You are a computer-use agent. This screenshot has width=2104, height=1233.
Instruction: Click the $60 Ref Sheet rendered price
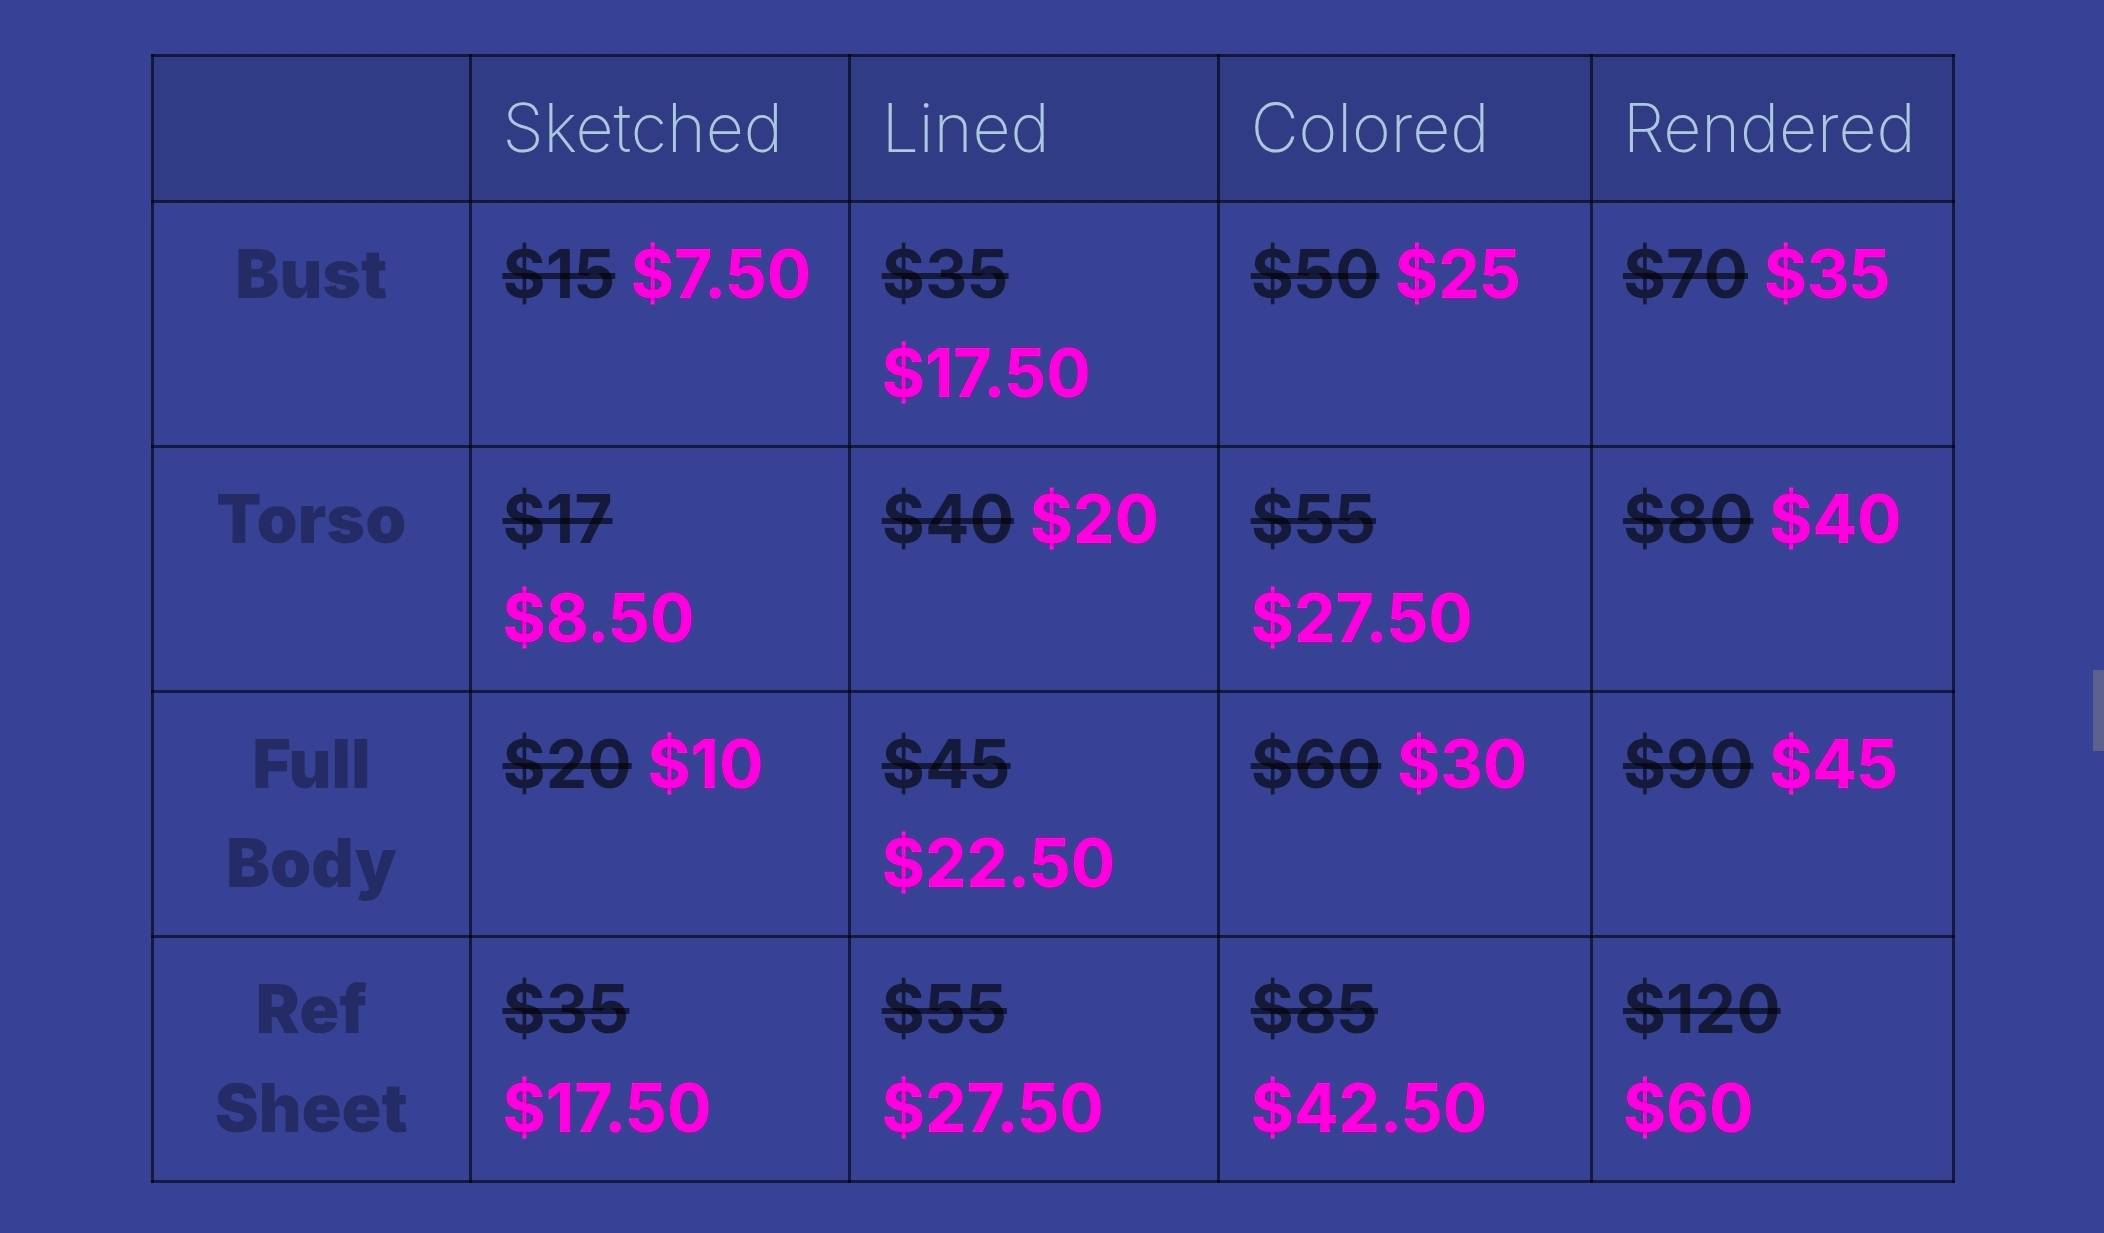point(1688,1107)
